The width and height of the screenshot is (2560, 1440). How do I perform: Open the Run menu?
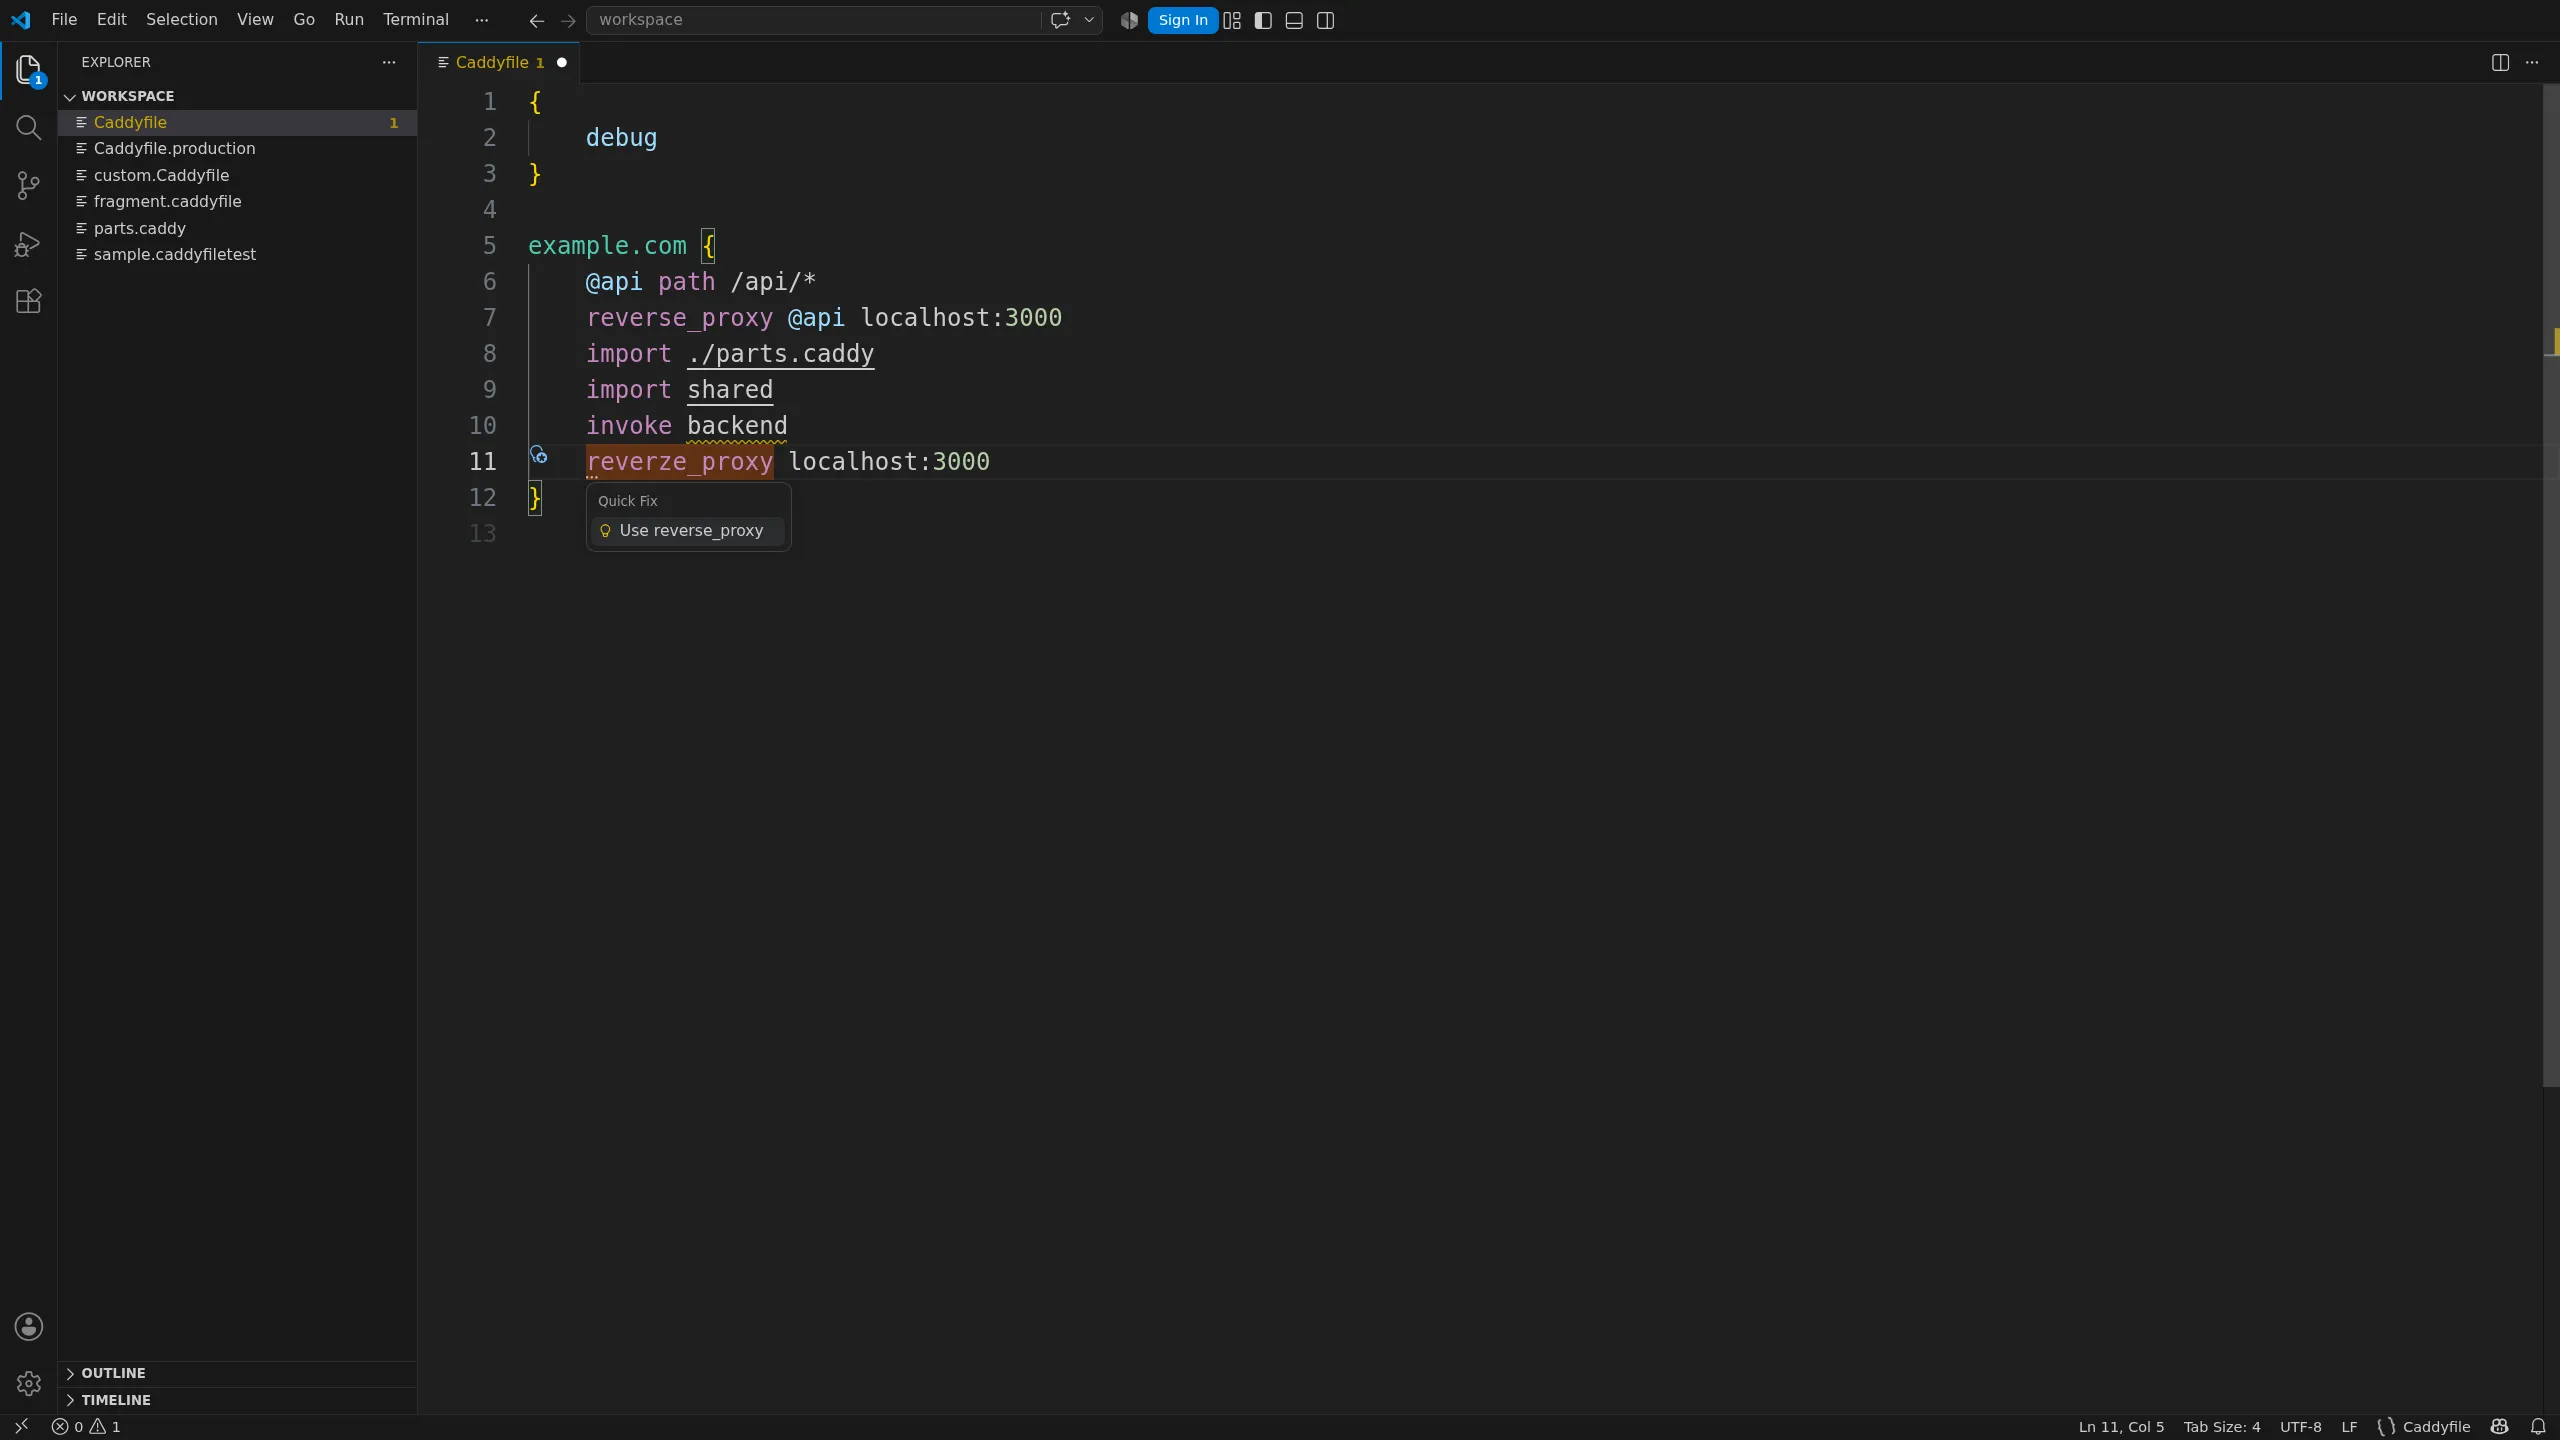349,20
